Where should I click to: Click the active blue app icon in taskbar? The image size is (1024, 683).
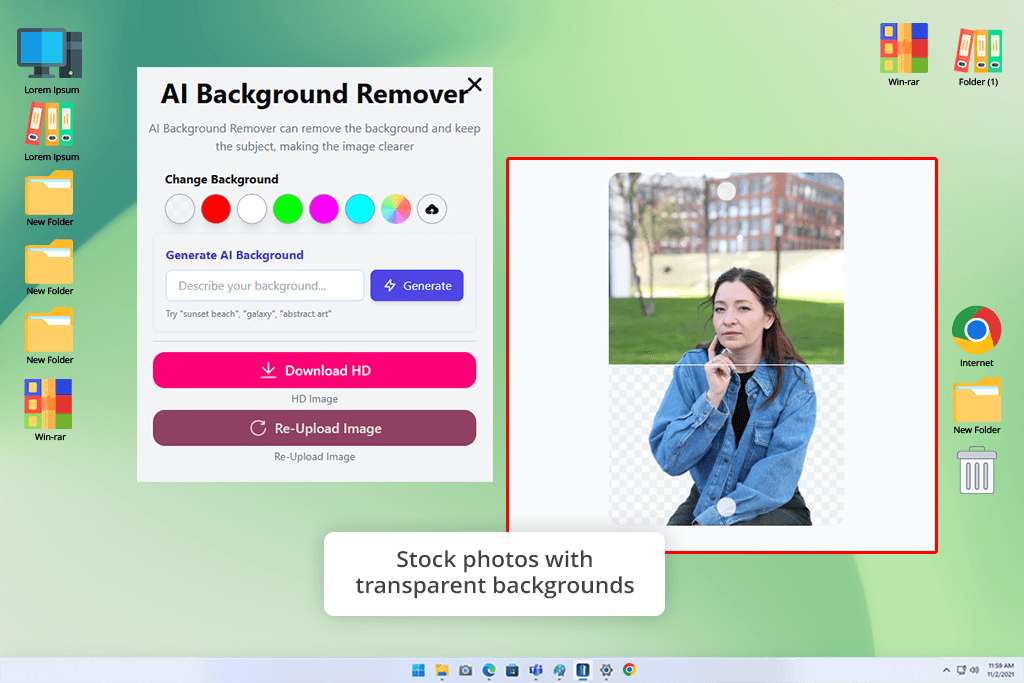583,670
